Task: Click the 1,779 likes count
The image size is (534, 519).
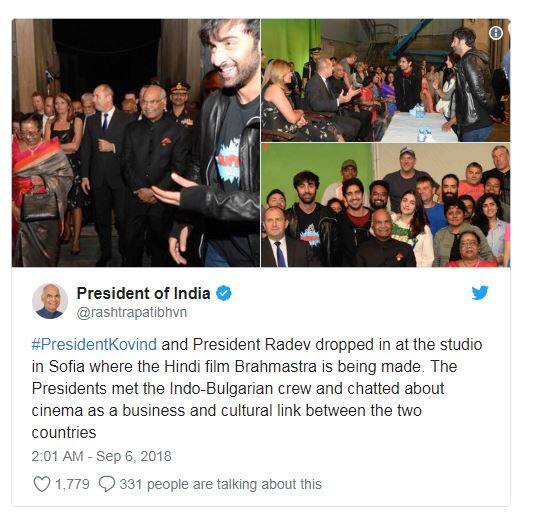Action: pyautogui.click(x=72, y=484)
